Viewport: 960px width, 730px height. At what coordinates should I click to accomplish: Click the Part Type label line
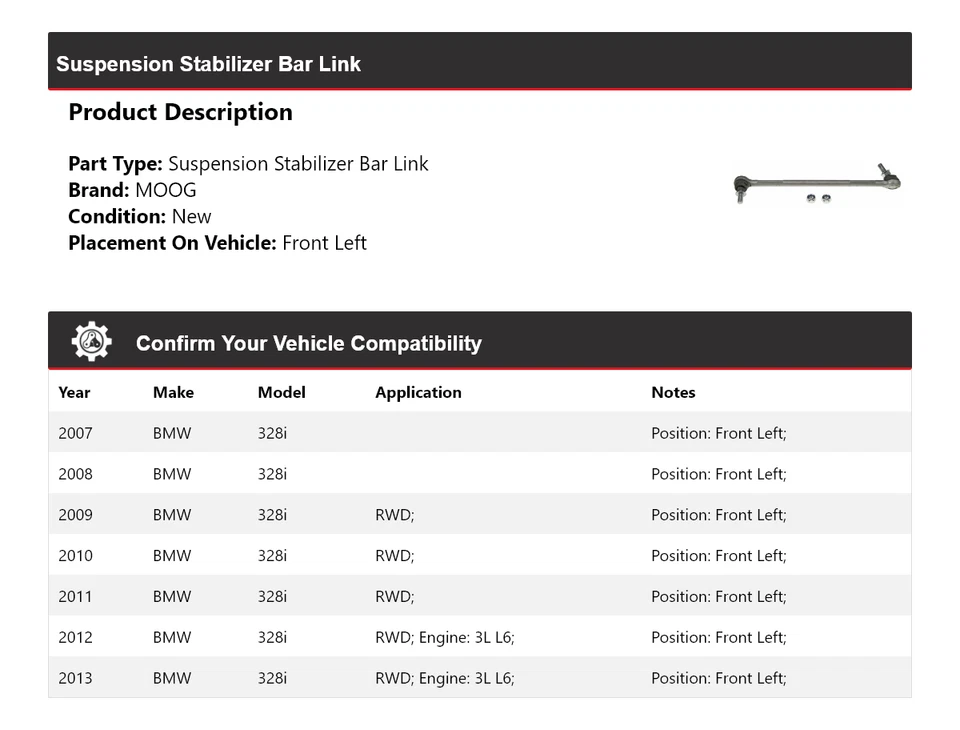[248, 164]
